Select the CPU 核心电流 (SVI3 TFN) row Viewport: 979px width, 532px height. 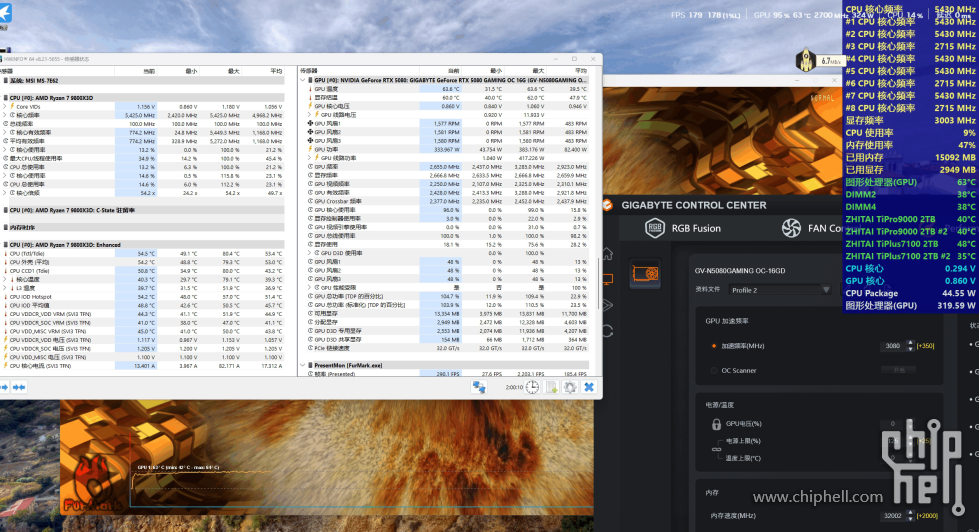pos(143,366)
